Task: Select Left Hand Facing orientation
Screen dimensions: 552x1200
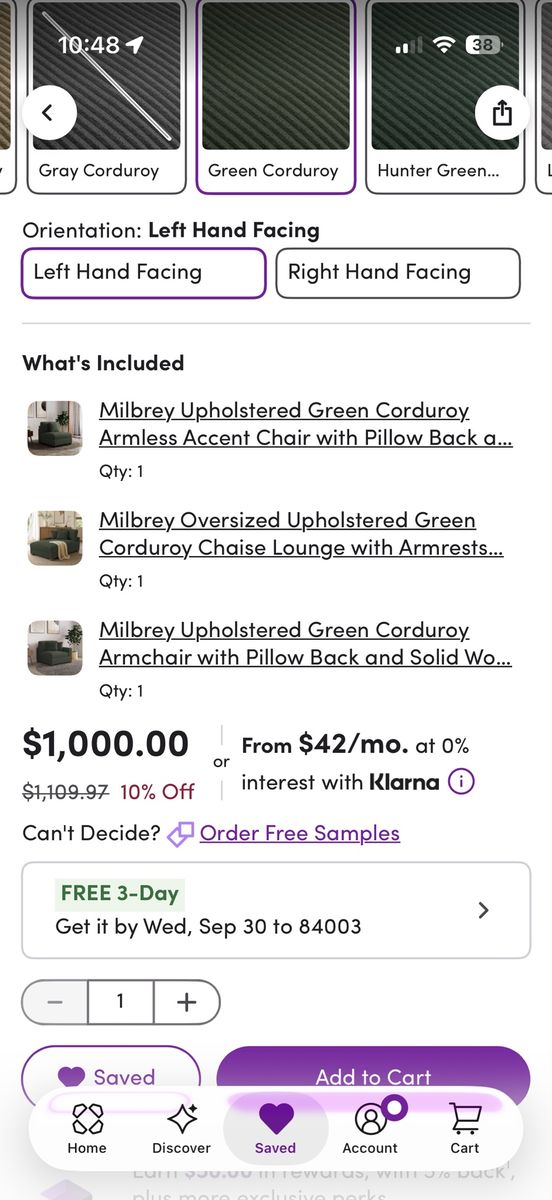Action: (x=144, y=273)
